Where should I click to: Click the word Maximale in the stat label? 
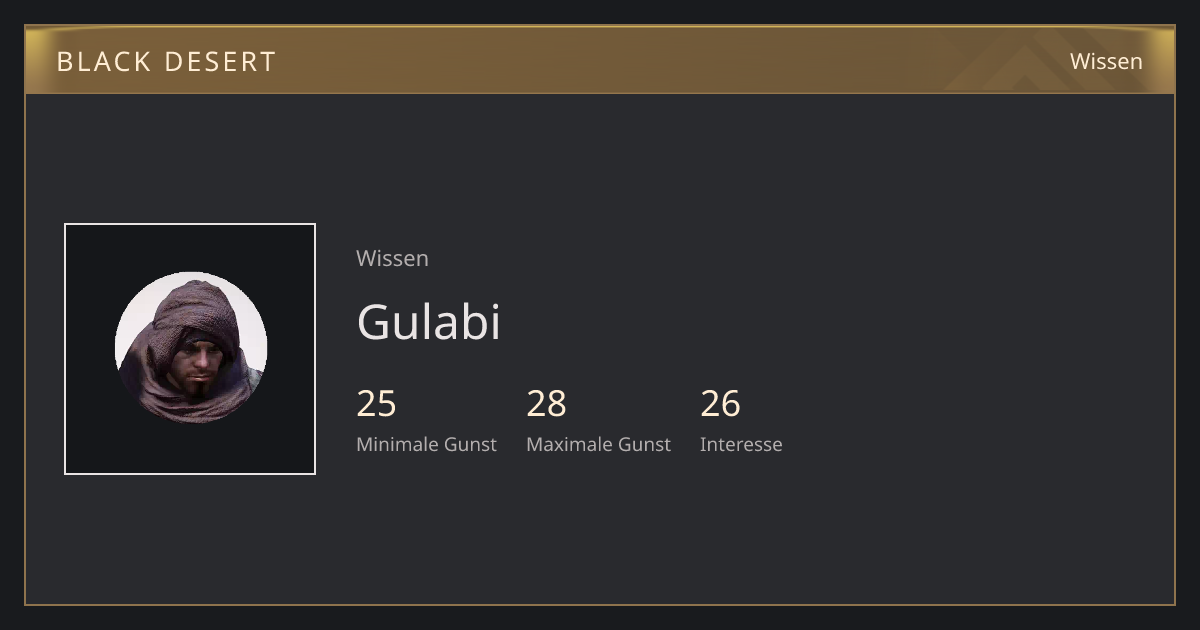[566, 444]
